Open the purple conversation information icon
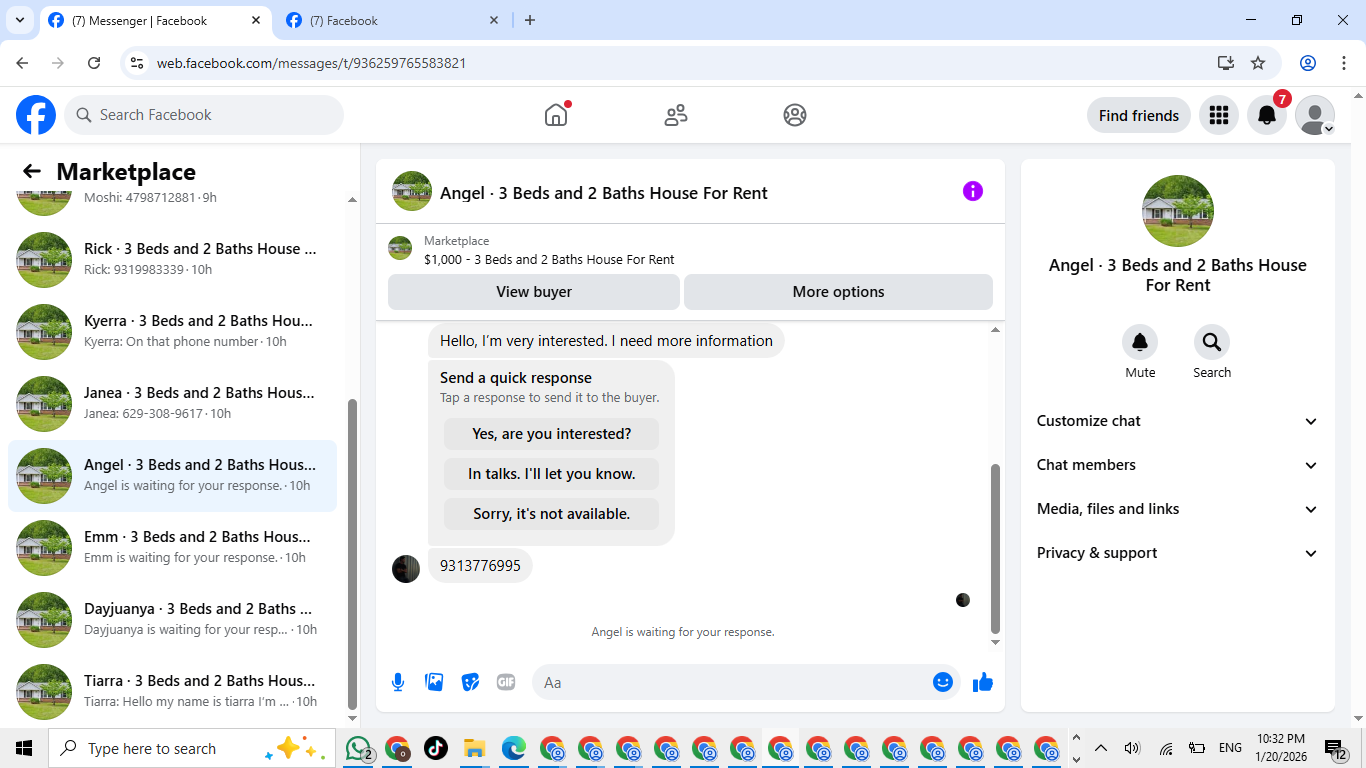 click(x=973, y=191)
